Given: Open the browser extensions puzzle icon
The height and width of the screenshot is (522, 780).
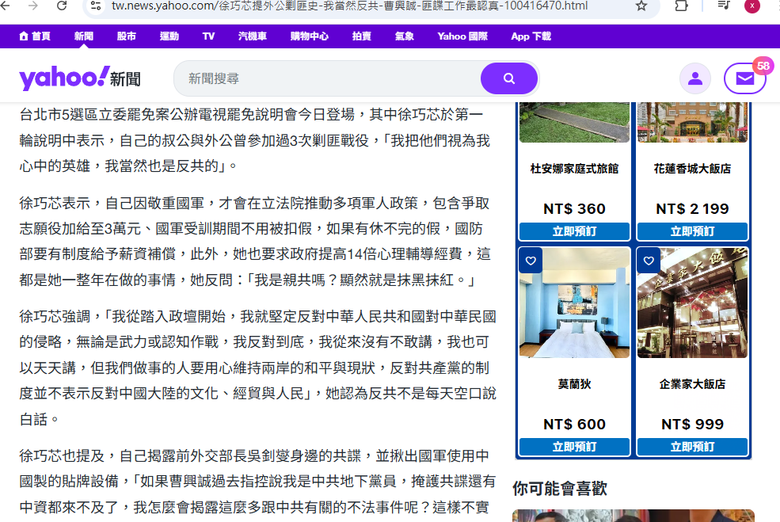Looking at the screenshot, I should 681,5.
